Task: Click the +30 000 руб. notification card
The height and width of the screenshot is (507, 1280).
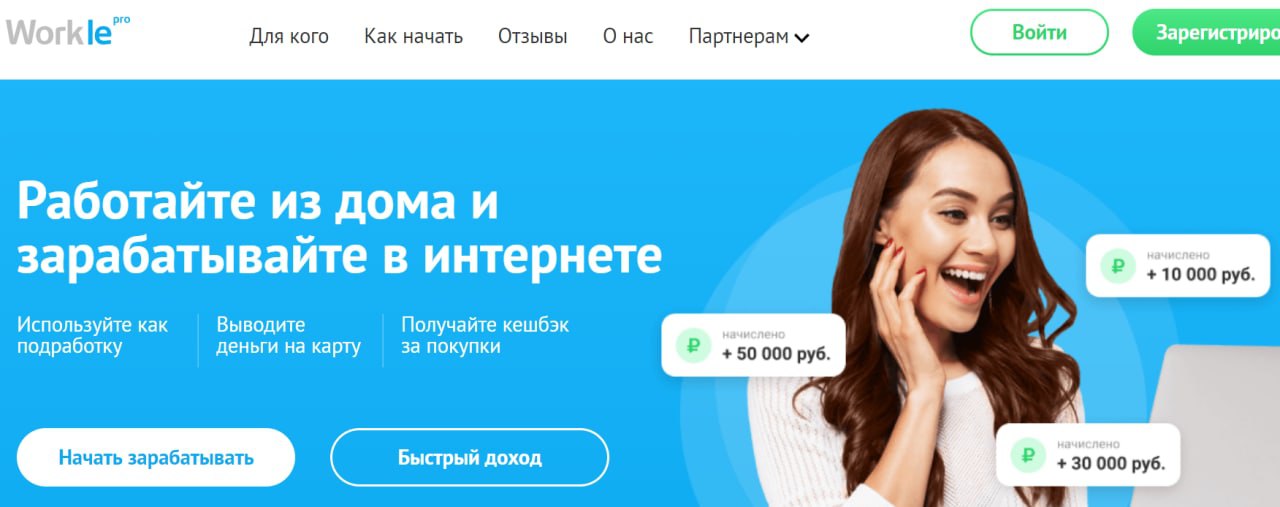Action: [x=1088, y=455]
